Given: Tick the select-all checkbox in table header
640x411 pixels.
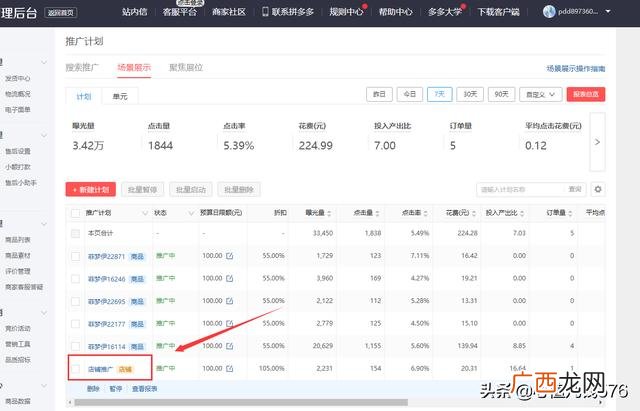Looking at the screenshot, I should (76, 213).
